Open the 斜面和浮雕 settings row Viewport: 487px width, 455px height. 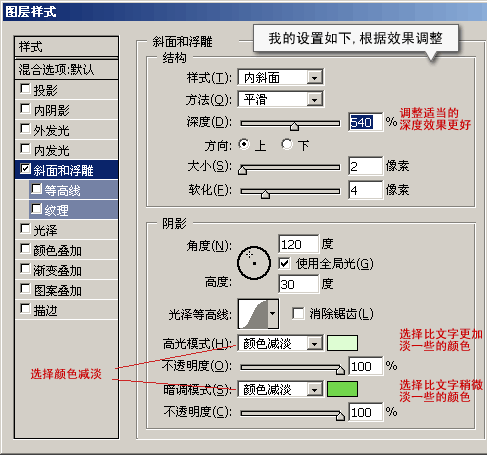click(67, 170)
